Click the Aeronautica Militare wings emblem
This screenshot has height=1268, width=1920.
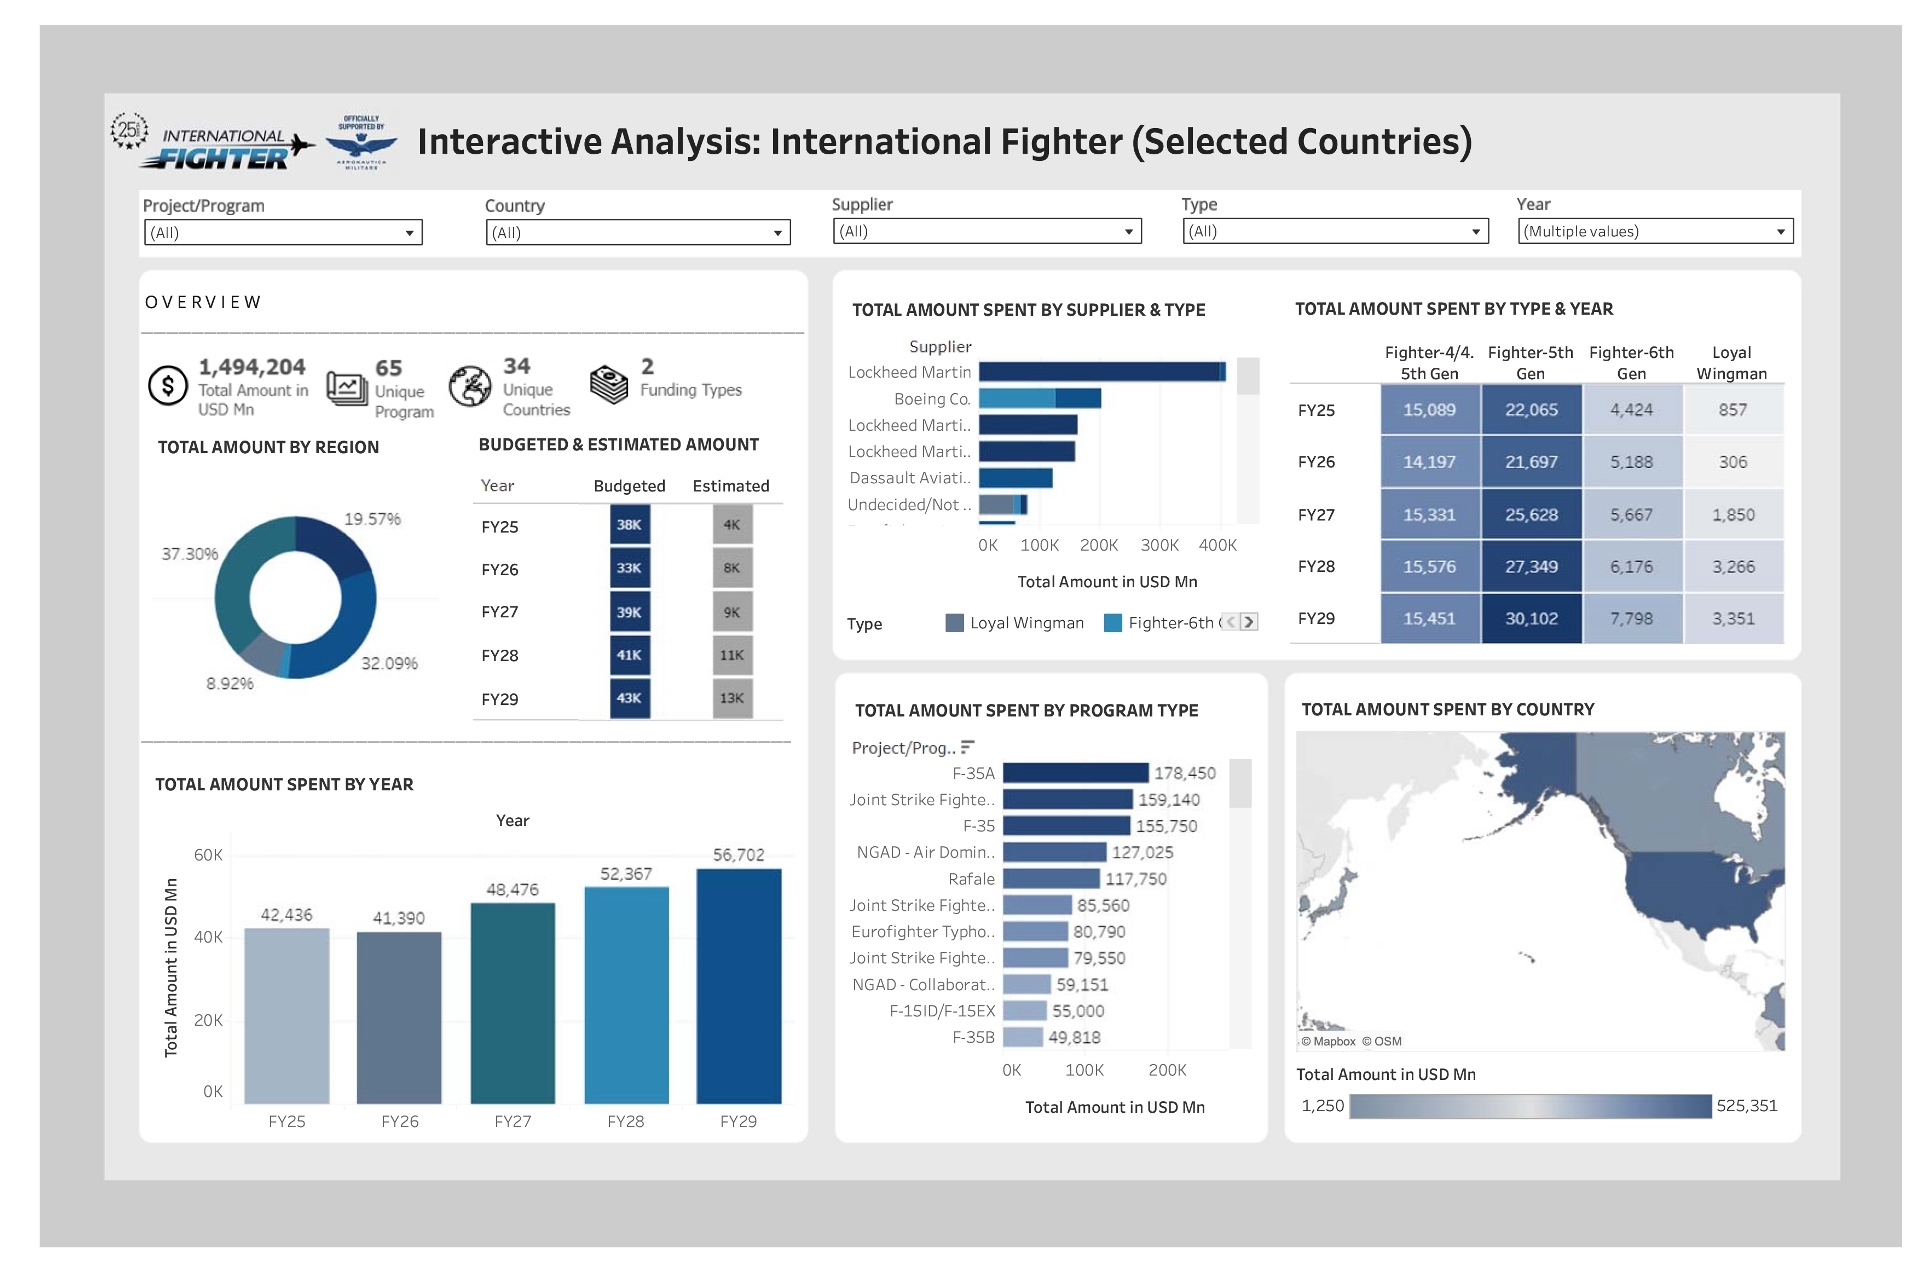(x=361, y=144)
